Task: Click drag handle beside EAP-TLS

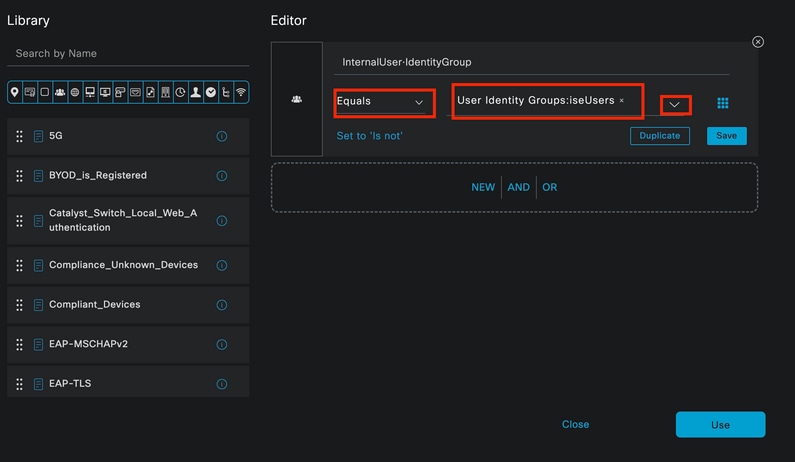Action: (19, 384)
